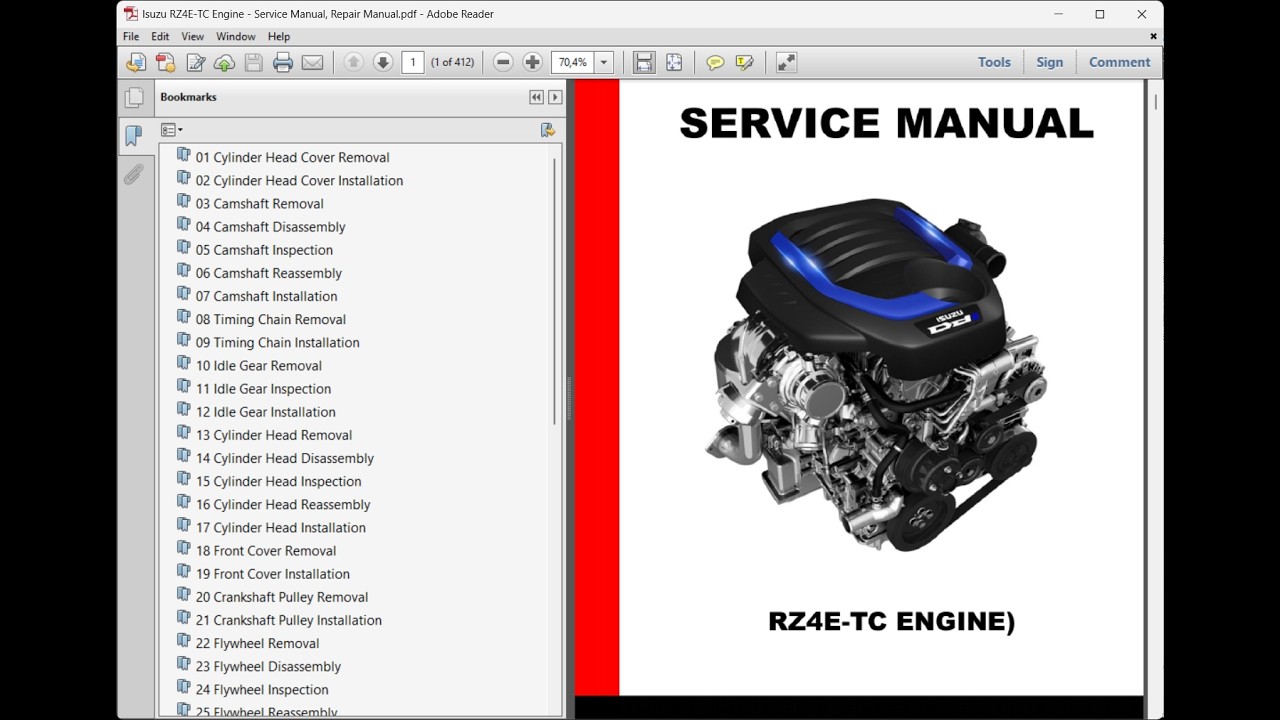
Task: Select bookmark 22 Flywheel Removal
Action: click(x=257, y=643)
